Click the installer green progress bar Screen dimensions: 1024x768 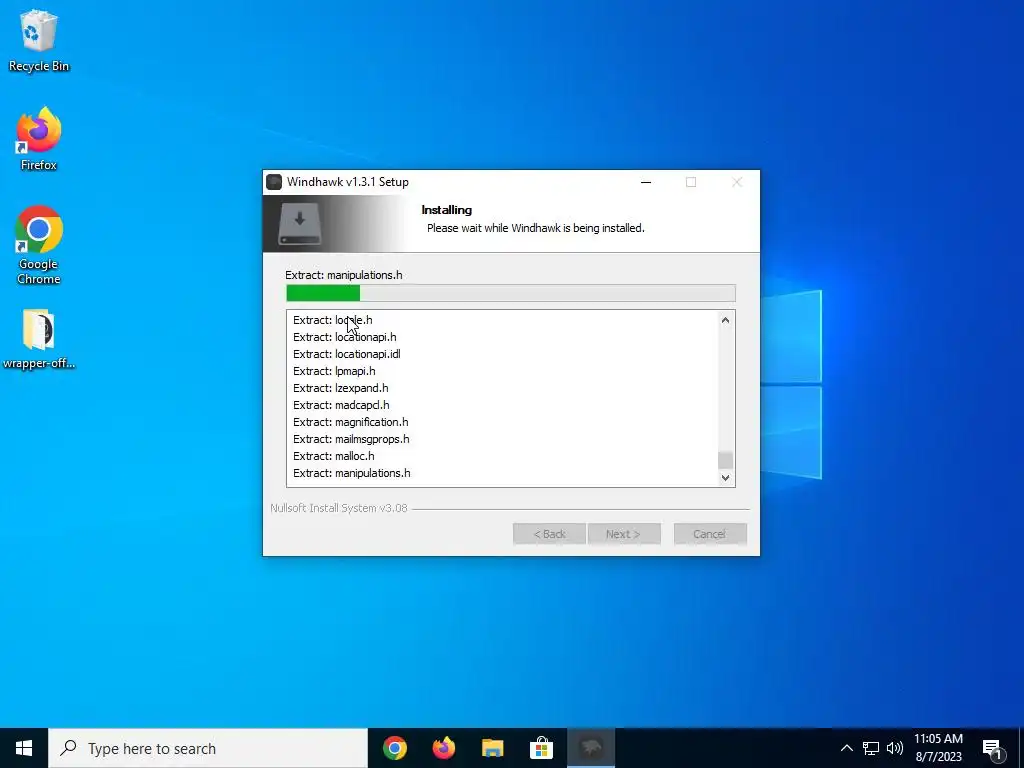[511, 293]
